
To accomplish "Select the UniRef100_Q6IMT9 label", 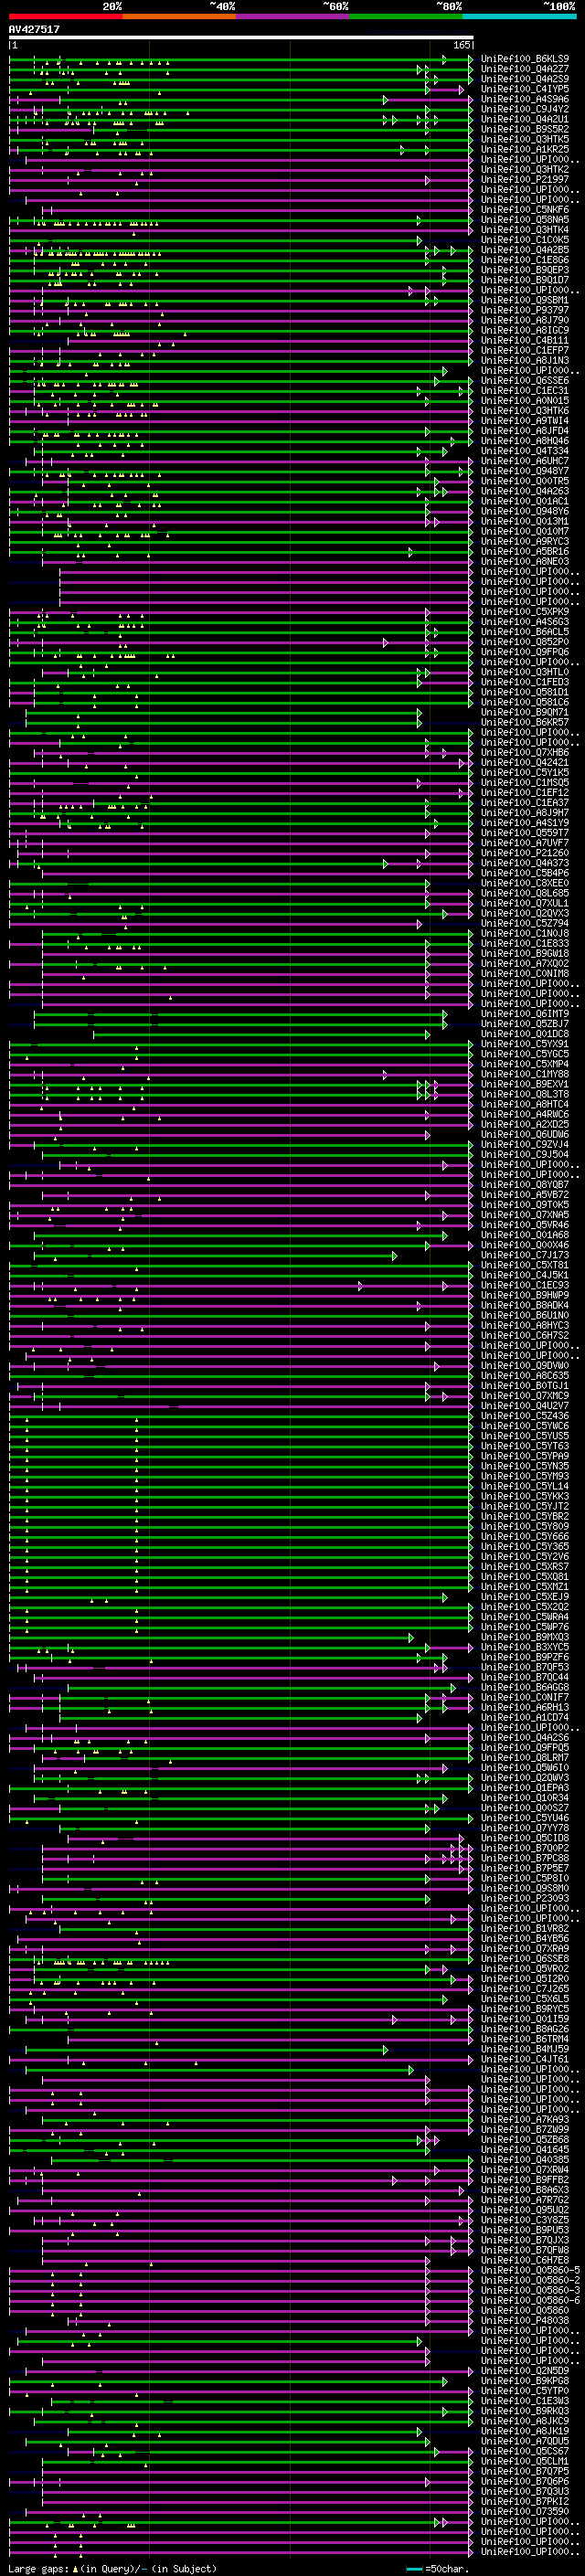I will pyautogui.click(x=525, y=1014).
